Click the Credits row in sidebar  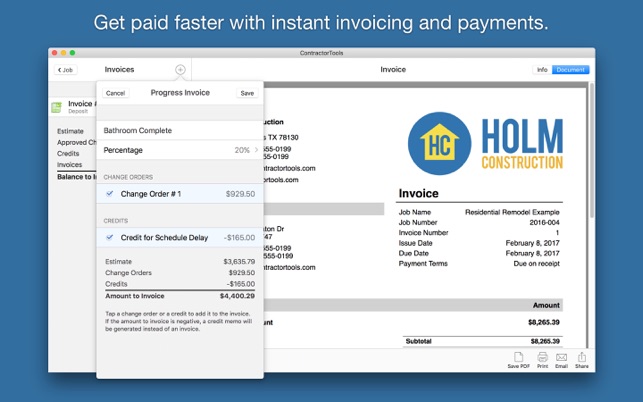[68, 153]
